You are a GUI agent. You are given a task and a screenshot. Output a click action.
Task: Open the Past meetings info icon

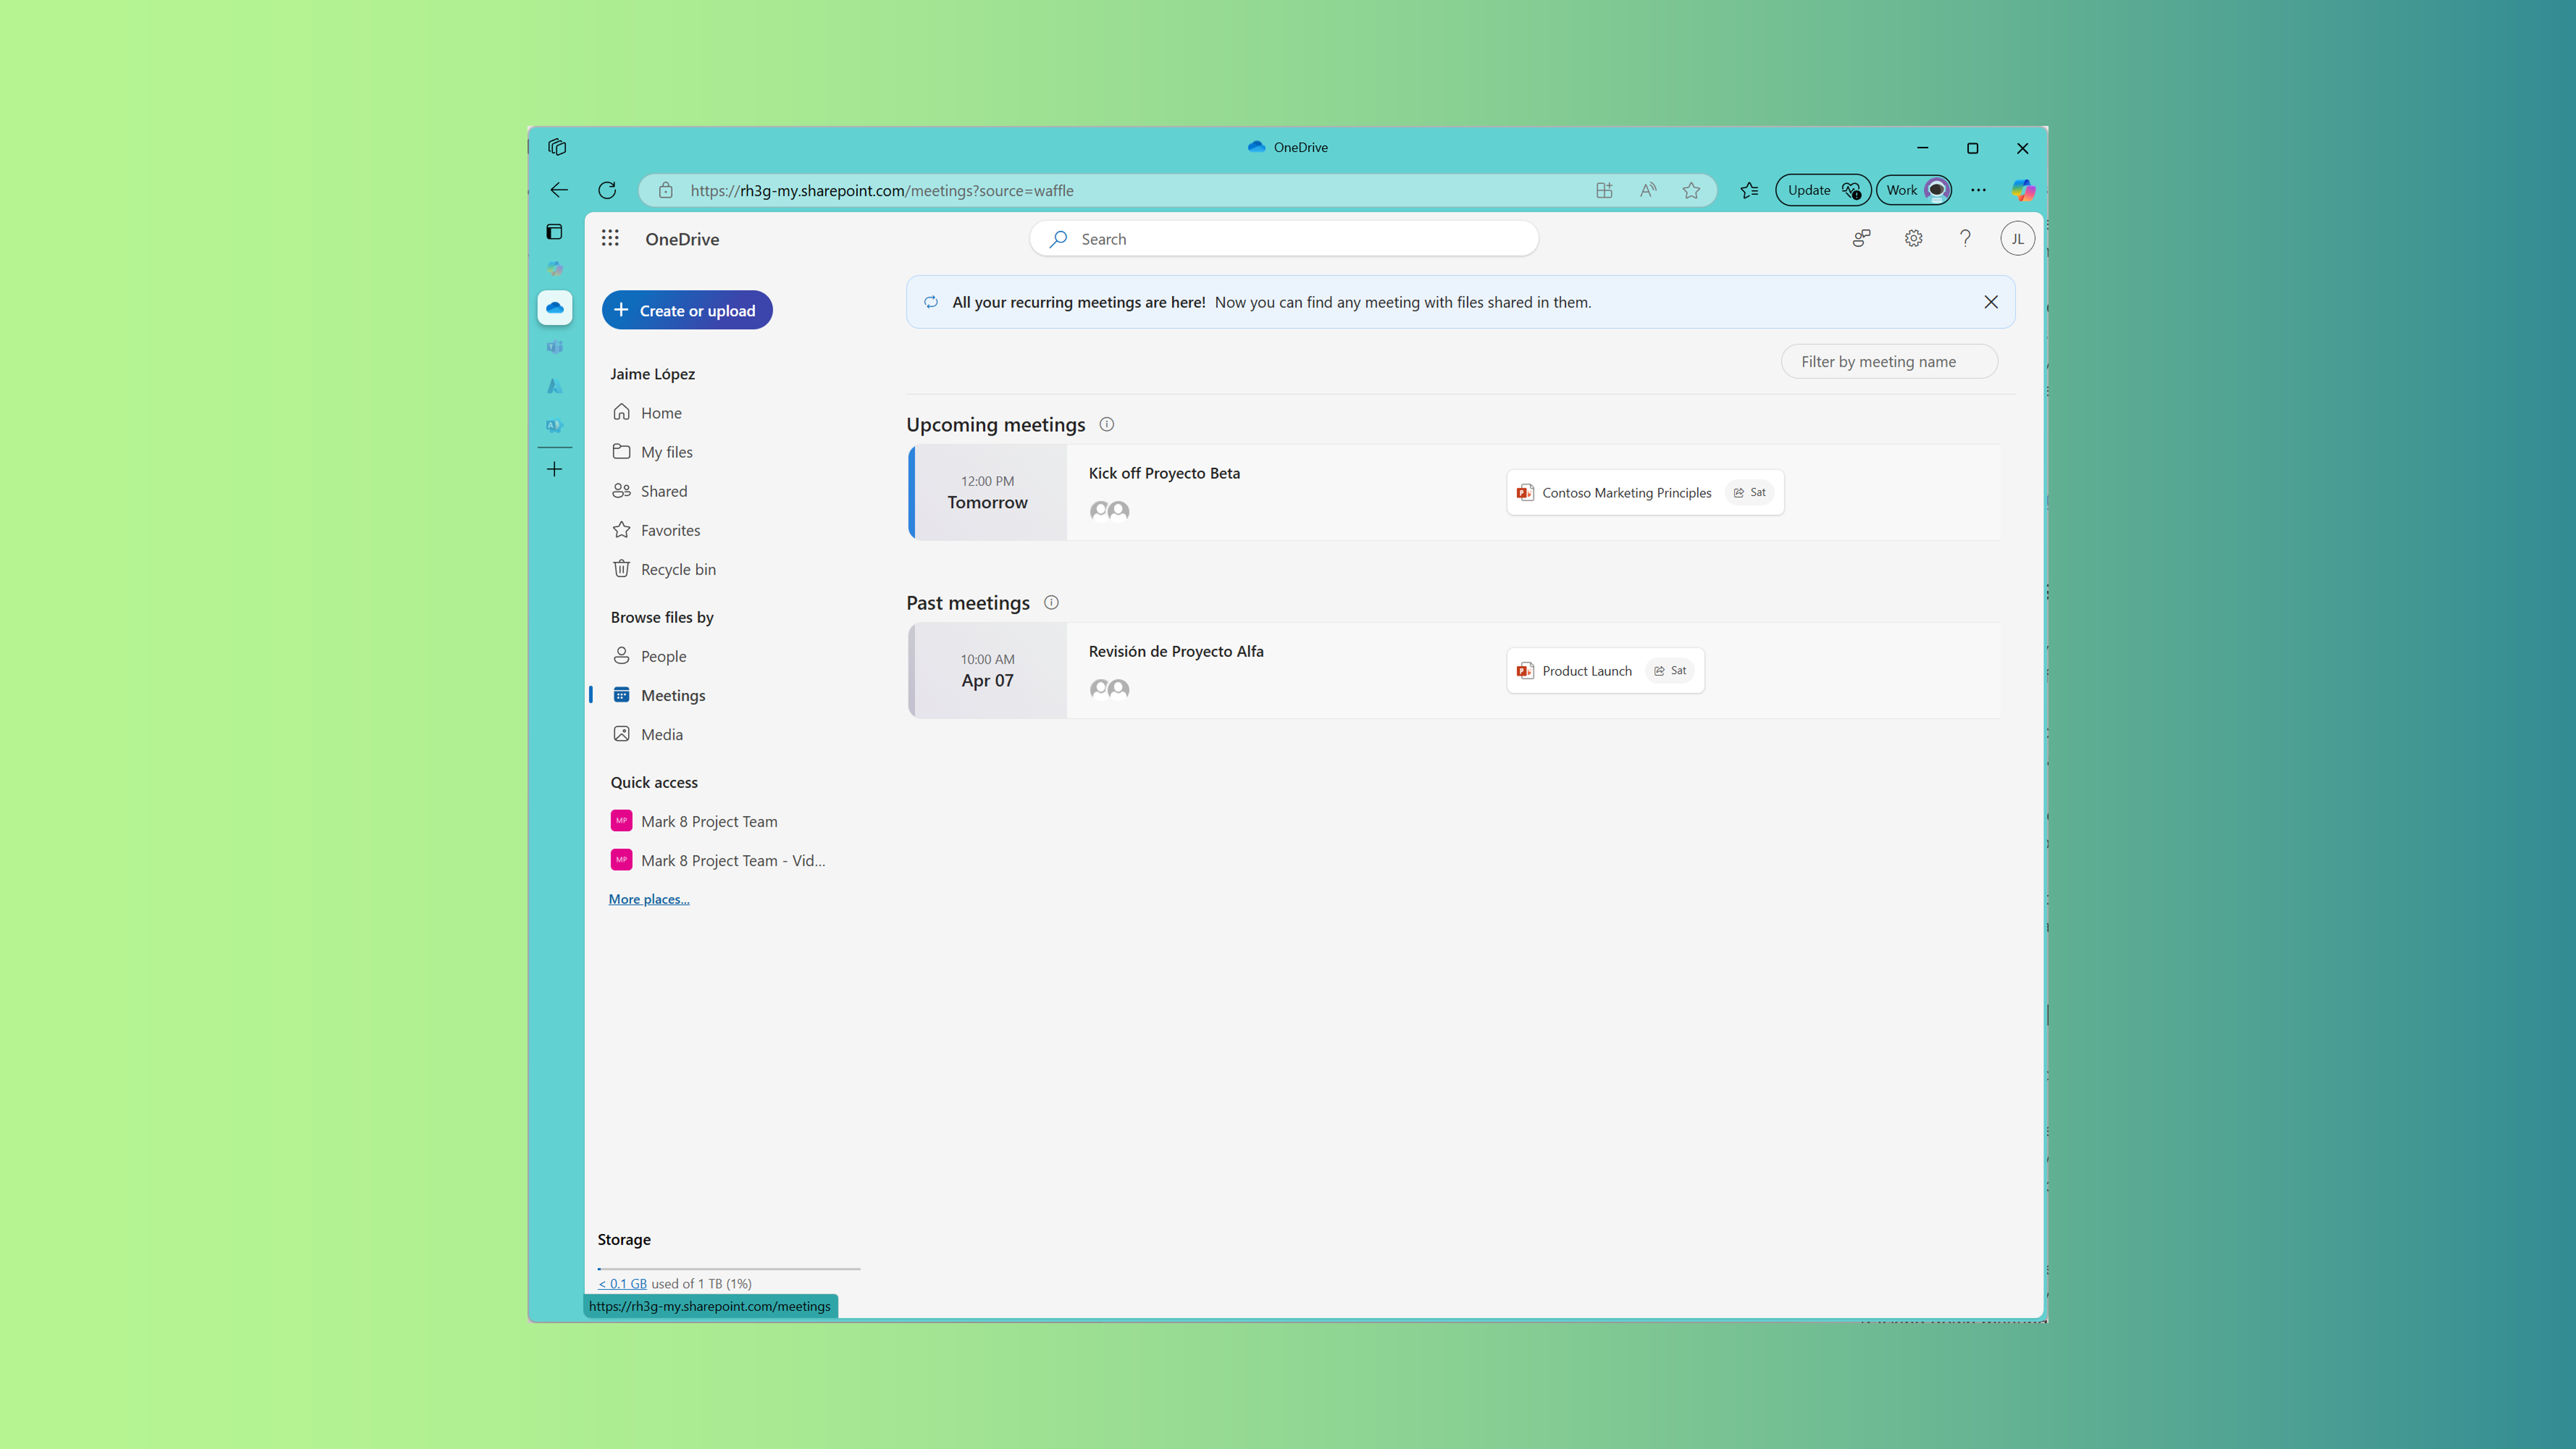click(1050, 602)
